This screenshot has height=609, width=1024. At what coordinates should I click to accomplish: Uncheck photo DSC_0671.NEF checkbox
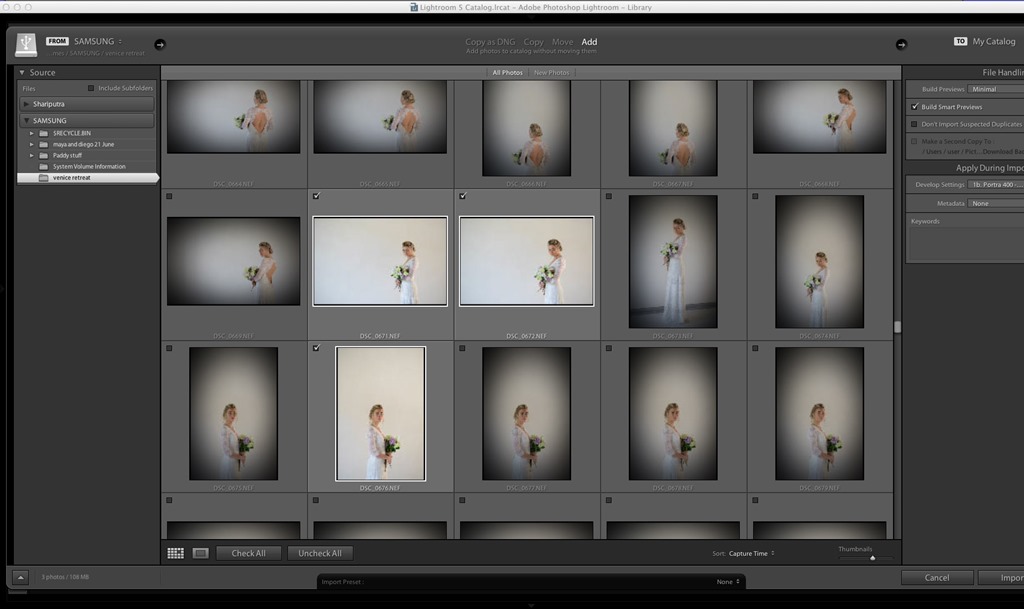click(316, 196)
